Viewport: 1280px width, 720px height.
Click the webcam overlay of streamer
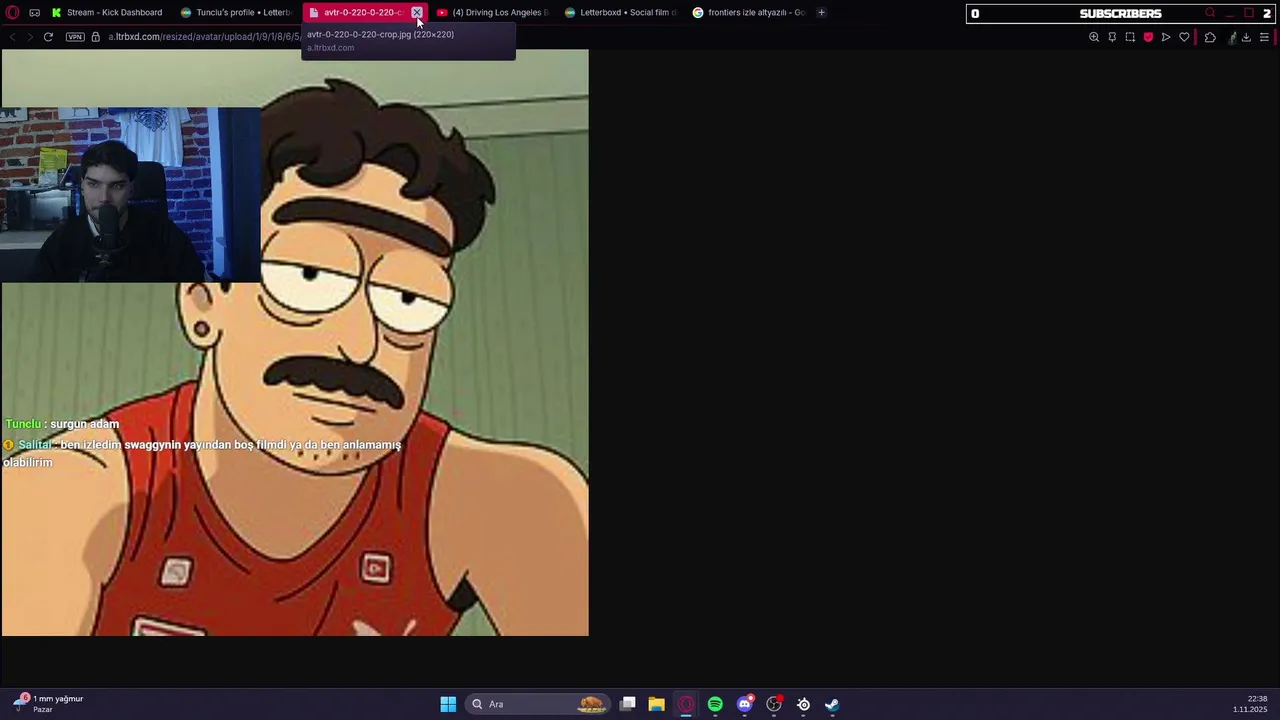tap(130, 195)
